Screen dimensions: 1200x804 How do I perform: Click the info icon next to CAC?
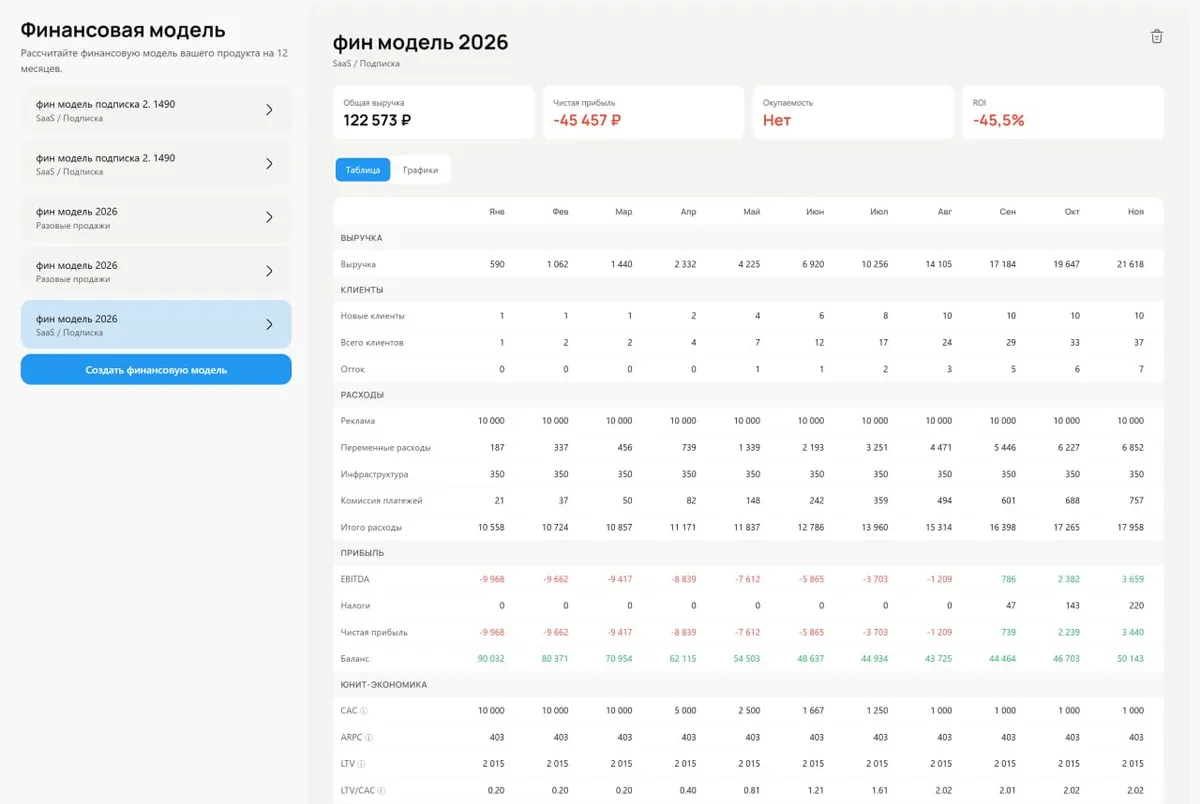[x=364, y=712]
